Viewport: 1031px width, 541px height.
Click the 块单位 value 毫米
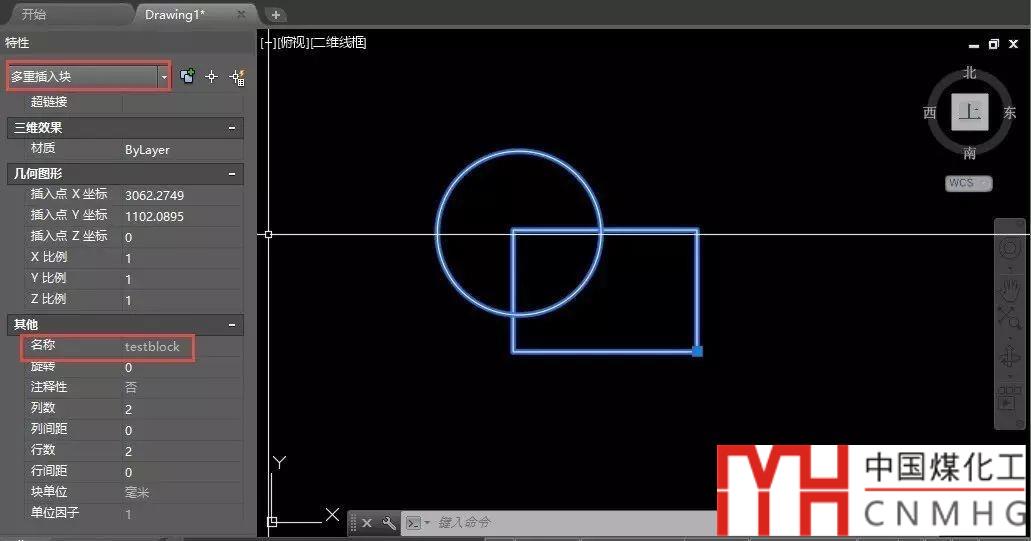pyautogui.click(x=183, y=492)
